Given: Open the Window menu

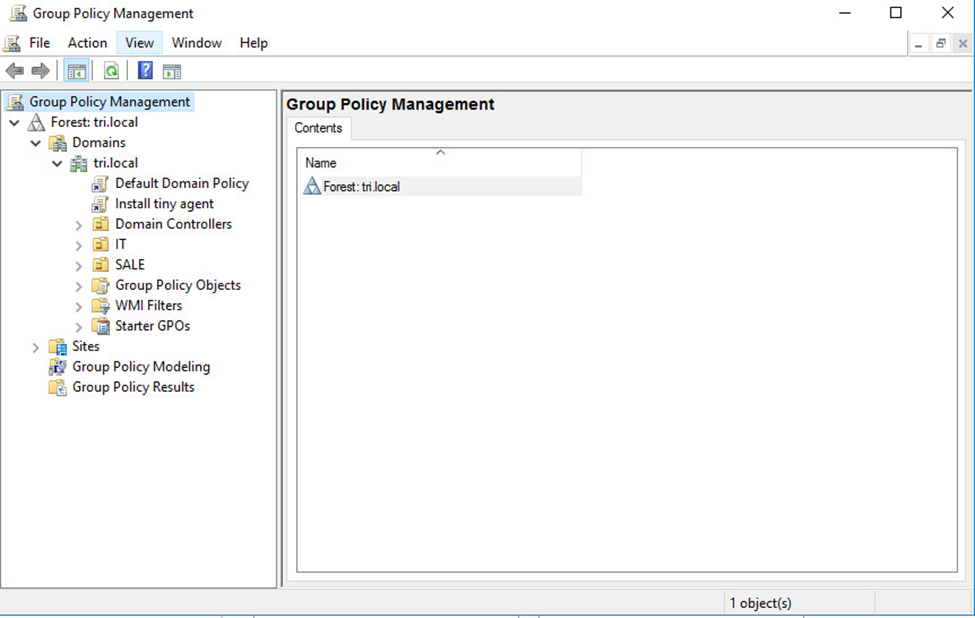Looking at the screenshot, I should tap(197, 43).
